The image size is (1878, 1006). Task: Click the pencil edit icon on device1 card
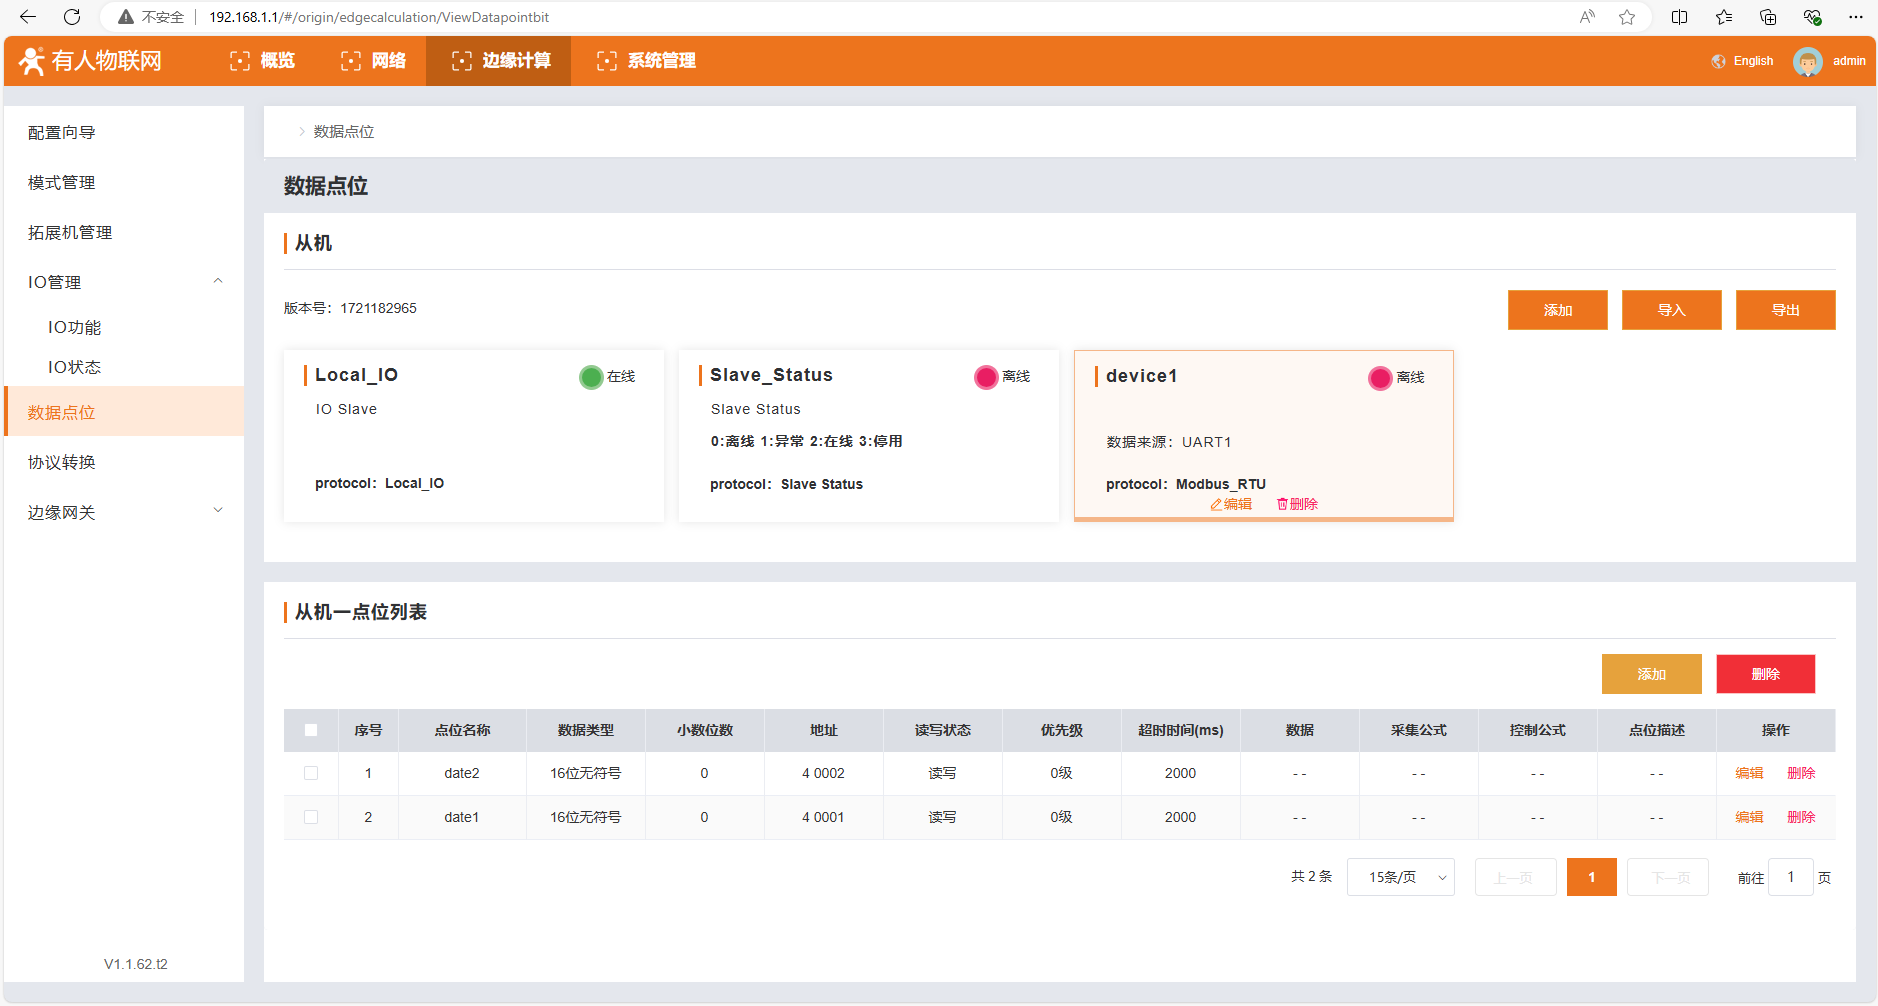click(x=1216, y=505)
